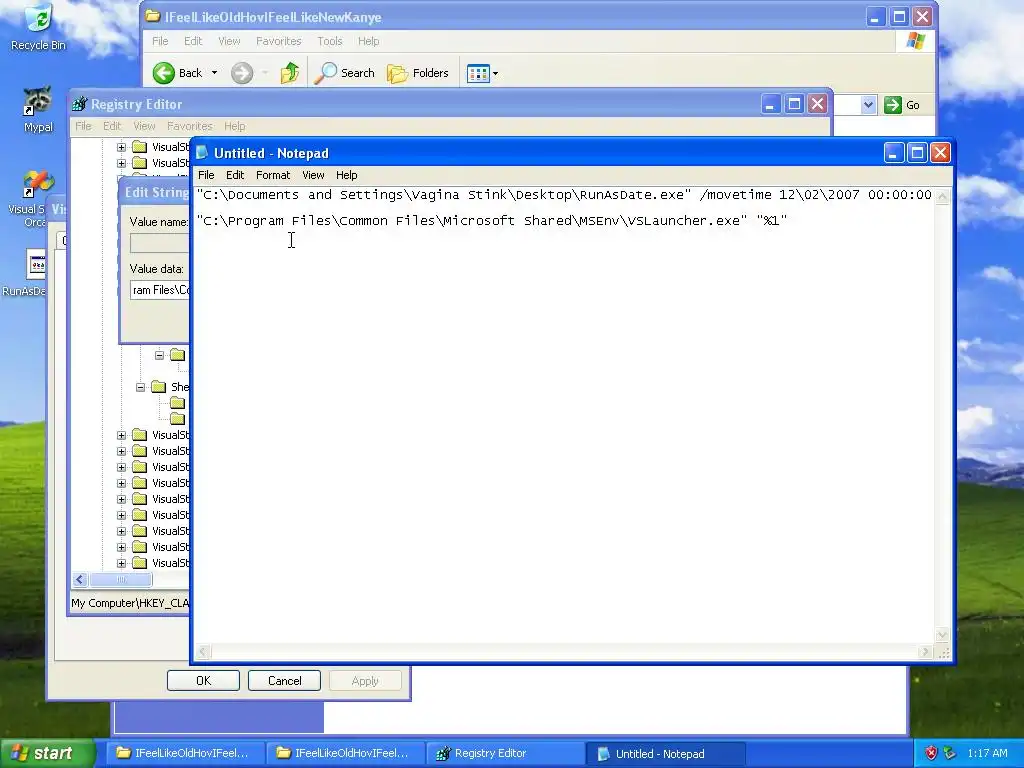This screenshot has height=768, width=1024.
Task: Open Search in the Explorer toolbar
Action: [344, 73]
